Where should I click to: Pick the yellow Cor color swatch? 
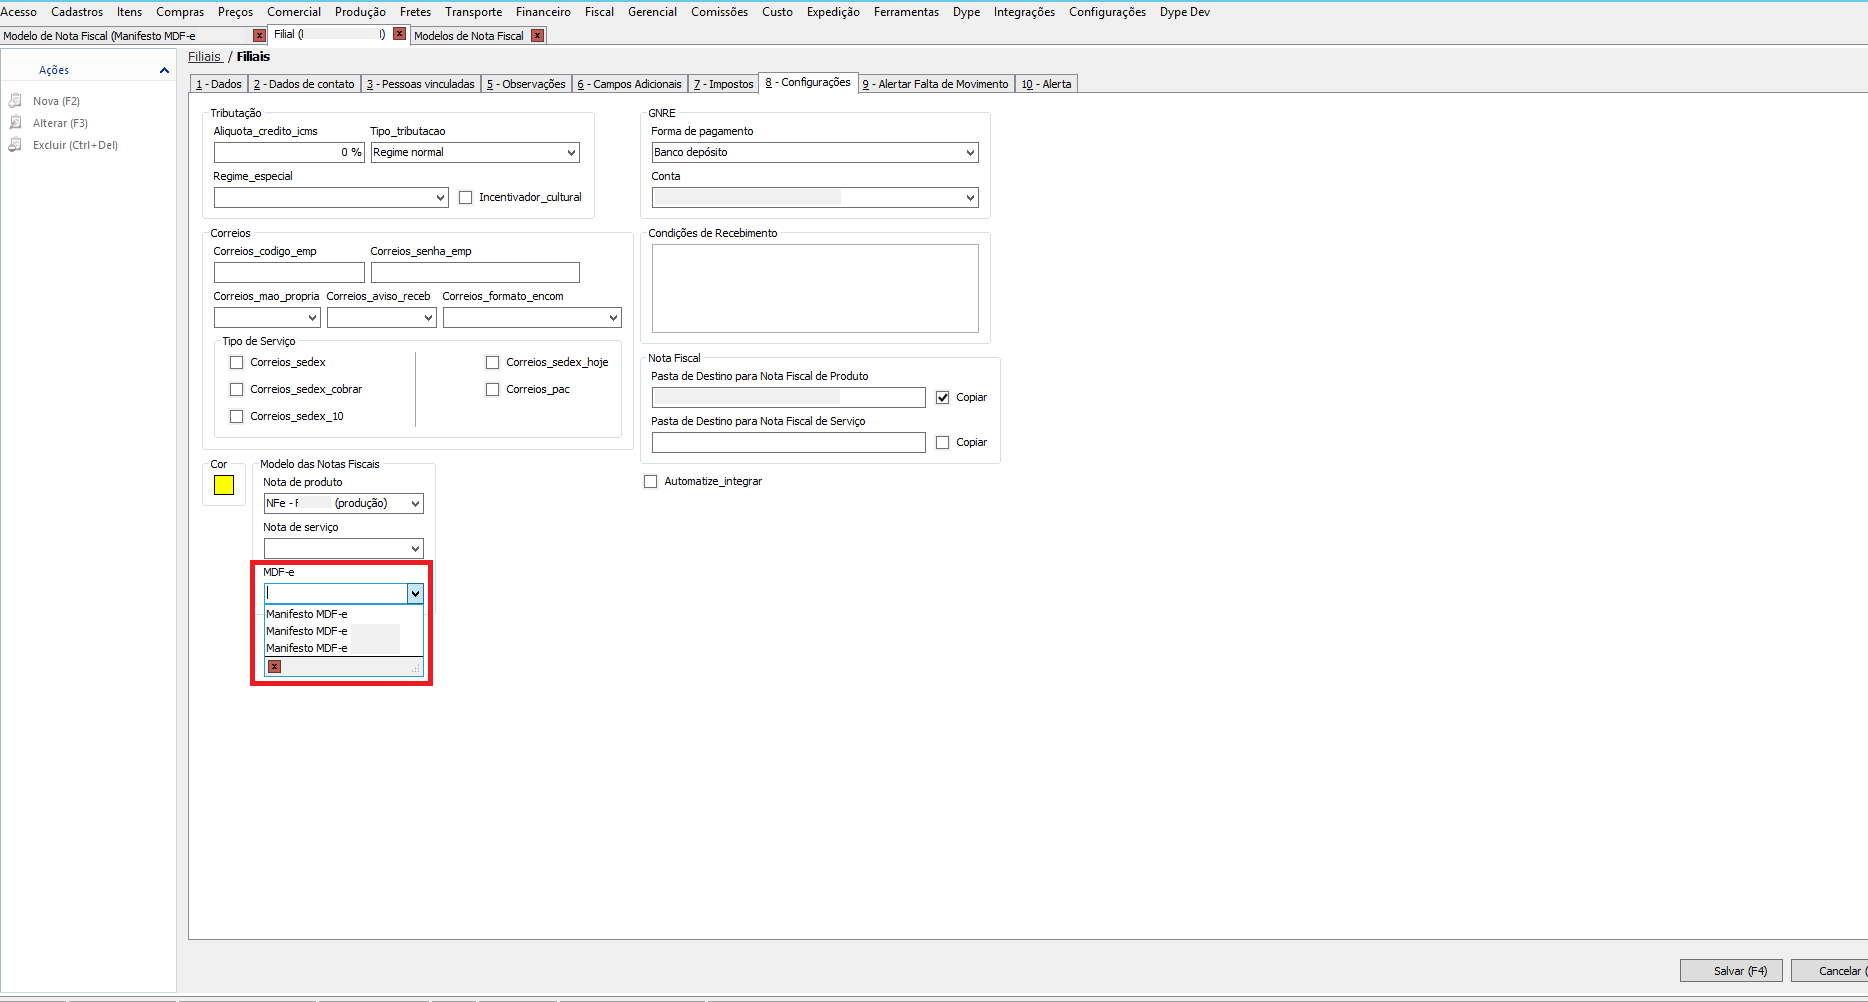point(224,485)
